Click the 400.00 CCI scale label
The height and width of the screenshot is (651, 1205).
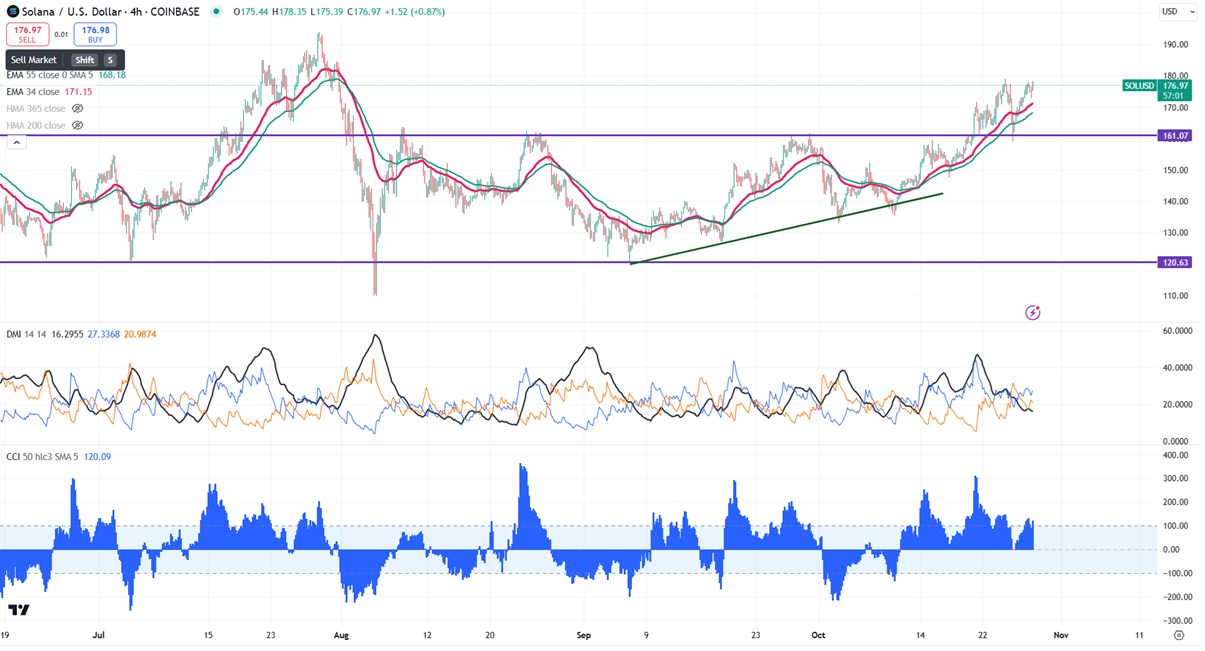click(x=1175, y=455)
